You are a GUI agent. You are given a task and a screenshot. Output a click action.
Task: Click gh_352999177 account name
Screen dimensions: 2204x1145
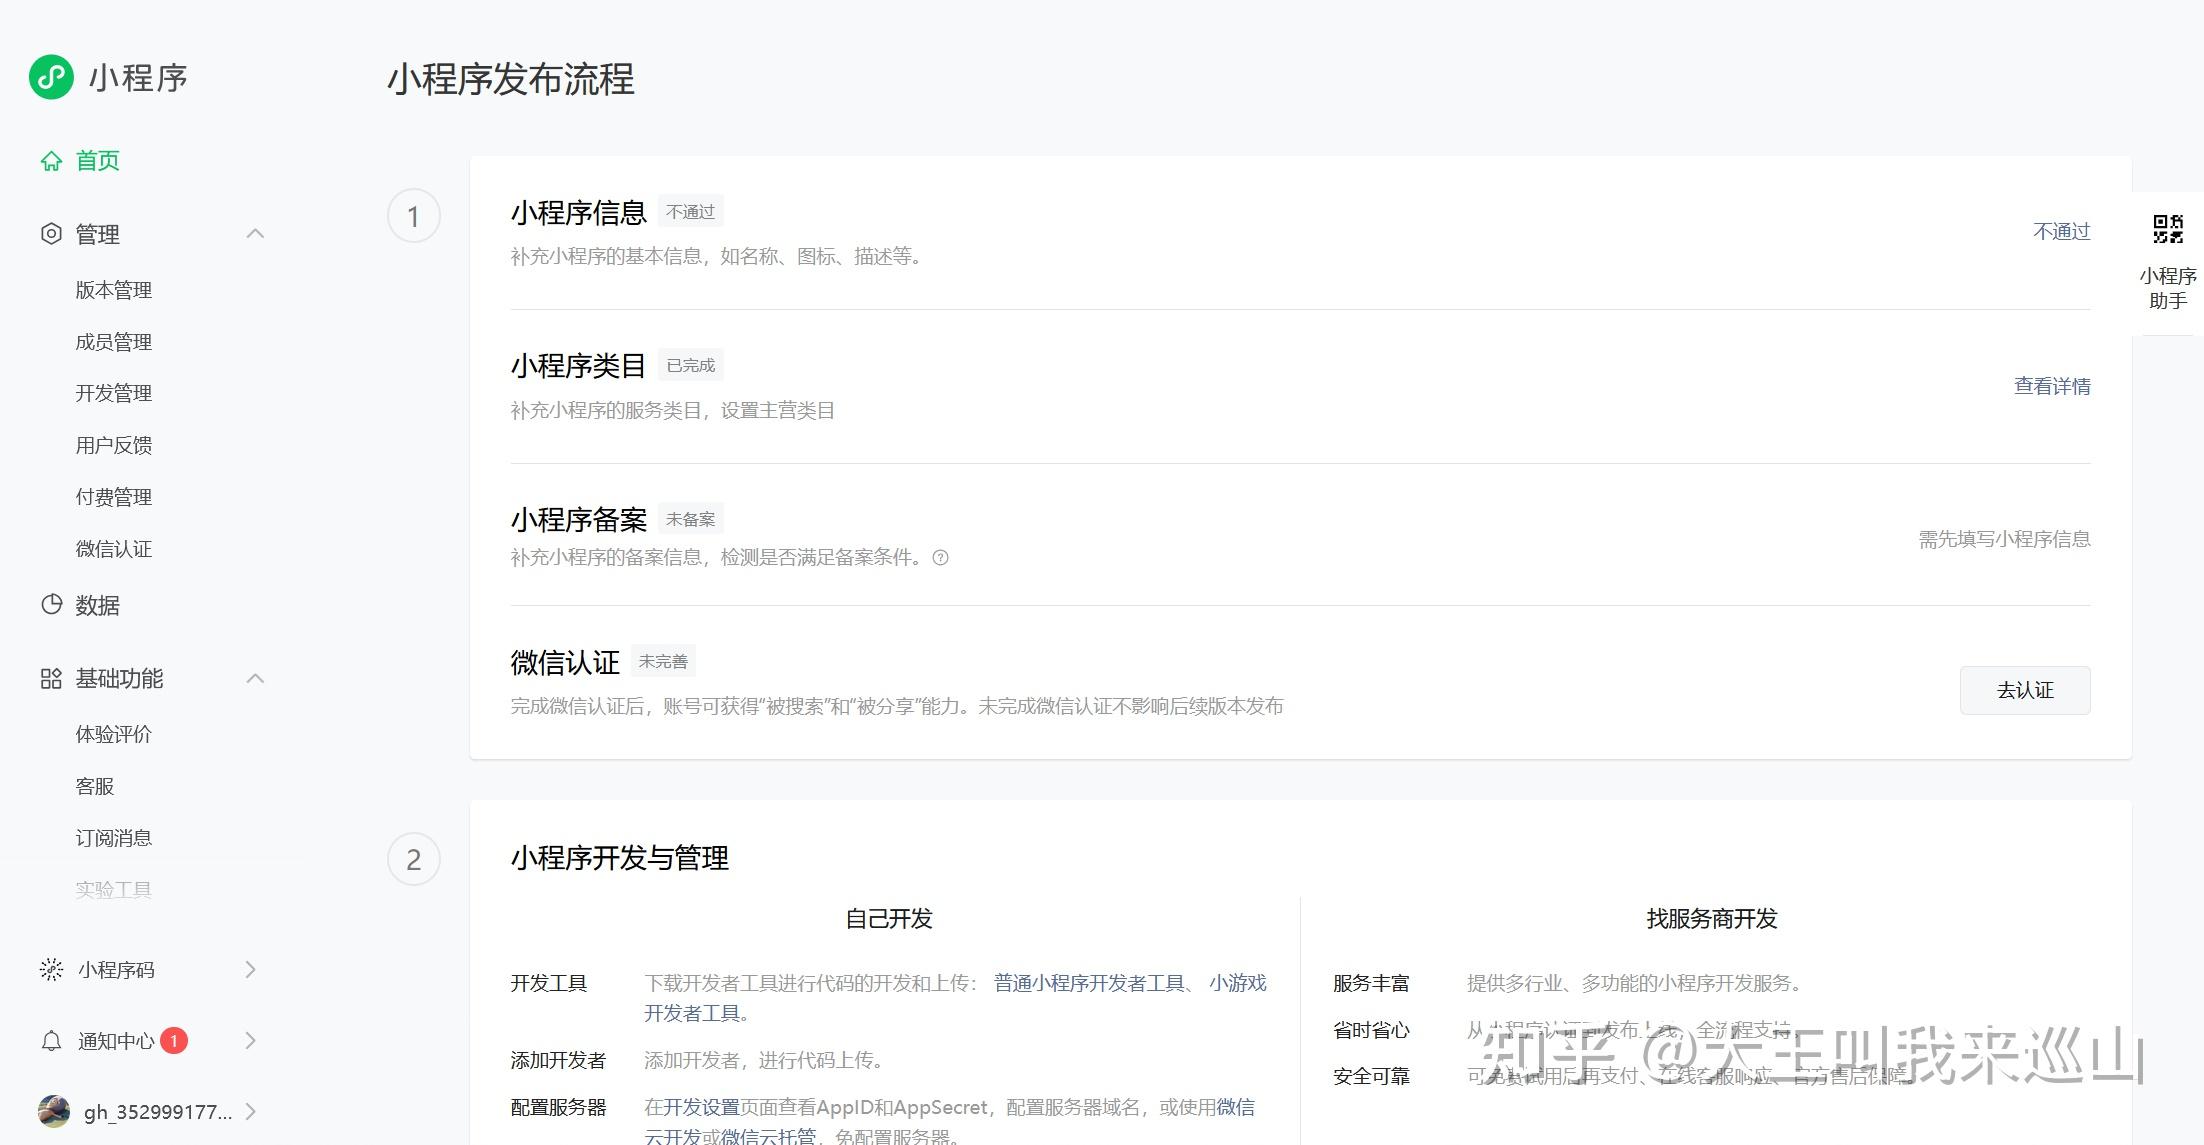click(x=158, y=1112)
